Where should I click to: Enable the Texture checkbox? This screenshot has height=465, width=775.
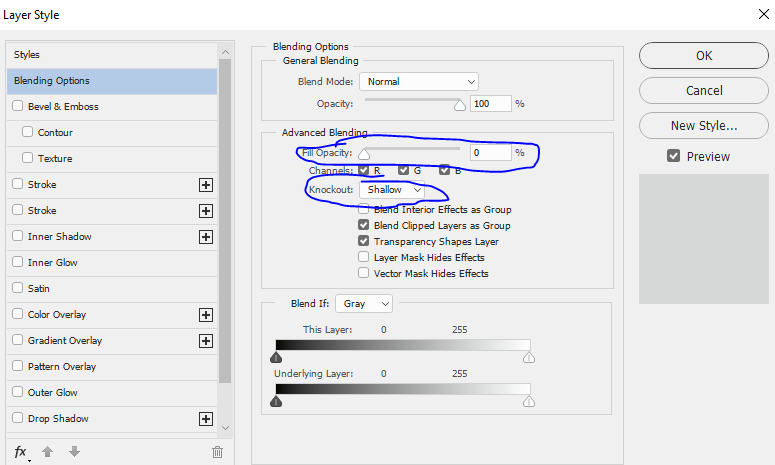click(28, 158)
